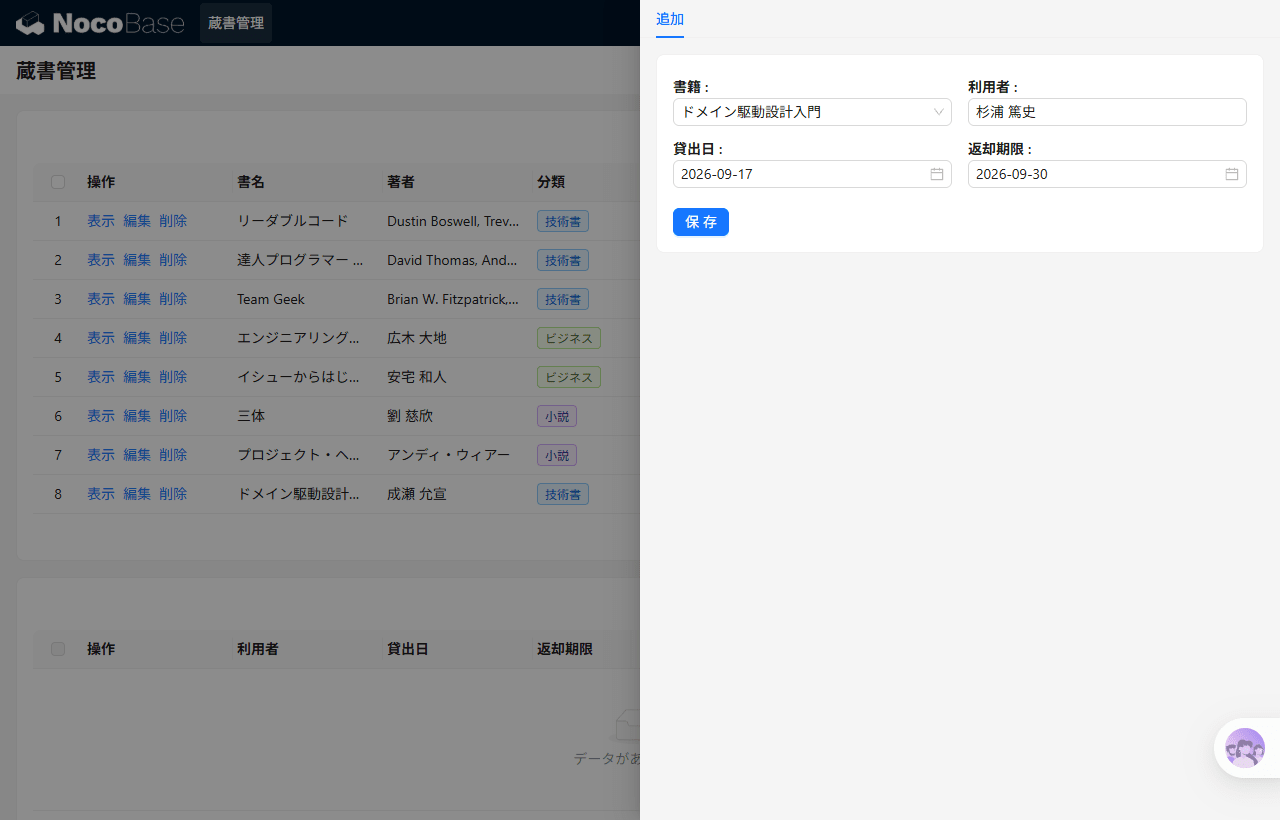Viewport: 1280px width, 820px height.
Task: Click 編集 for リーダブルコード
Action: (137, 221)
